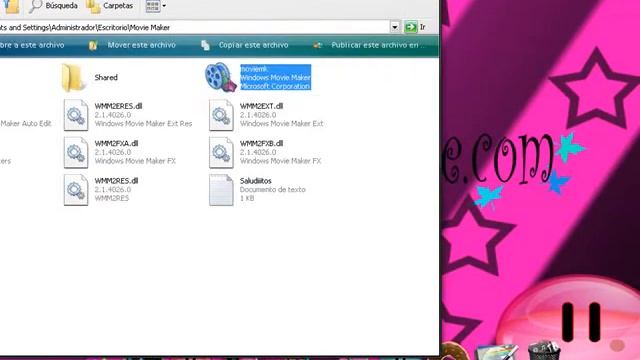Click the WMM2RES.dll file icon

(76, 190)
